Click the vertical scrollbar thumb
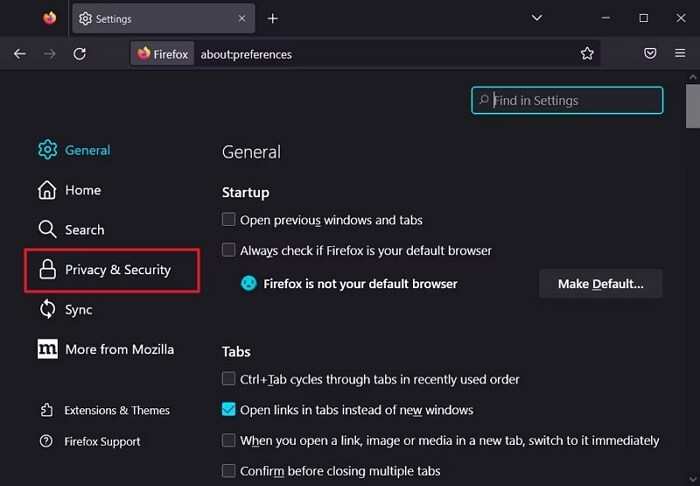The width and height of the screenshot is (700, 486). tap(693, 106)
